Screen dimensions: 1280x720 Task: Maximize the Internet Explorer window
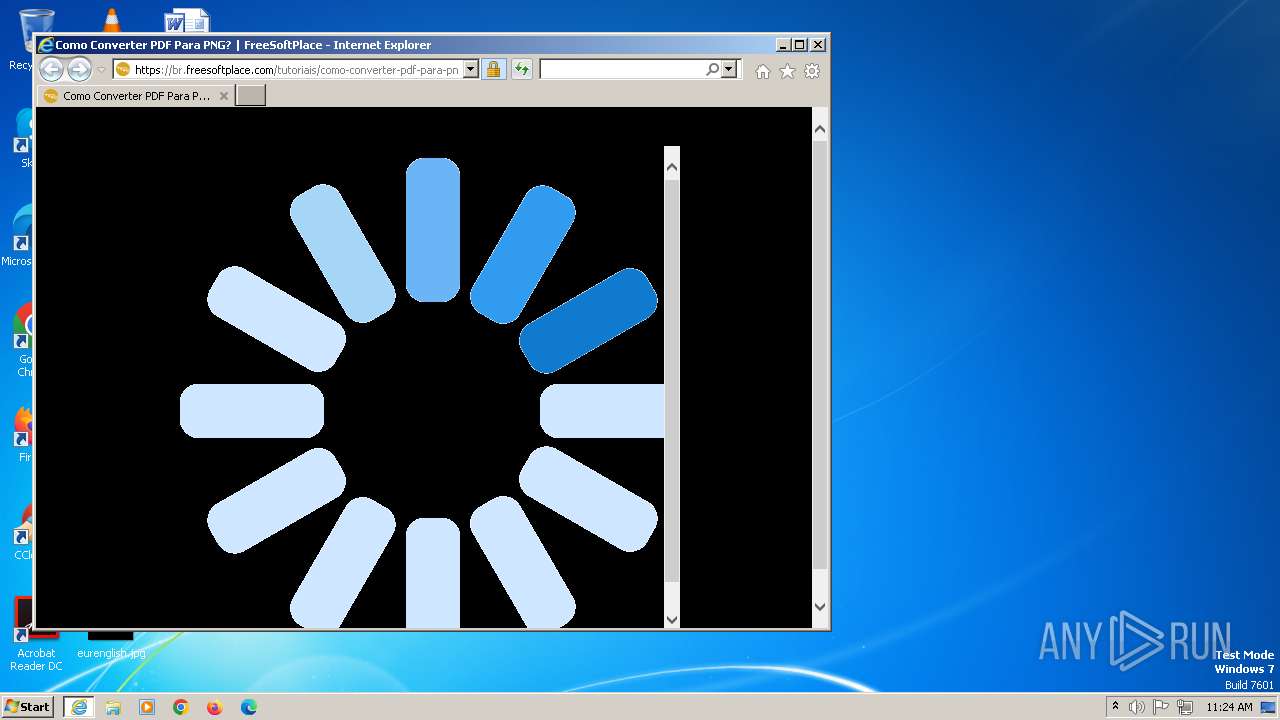point(799,45)
